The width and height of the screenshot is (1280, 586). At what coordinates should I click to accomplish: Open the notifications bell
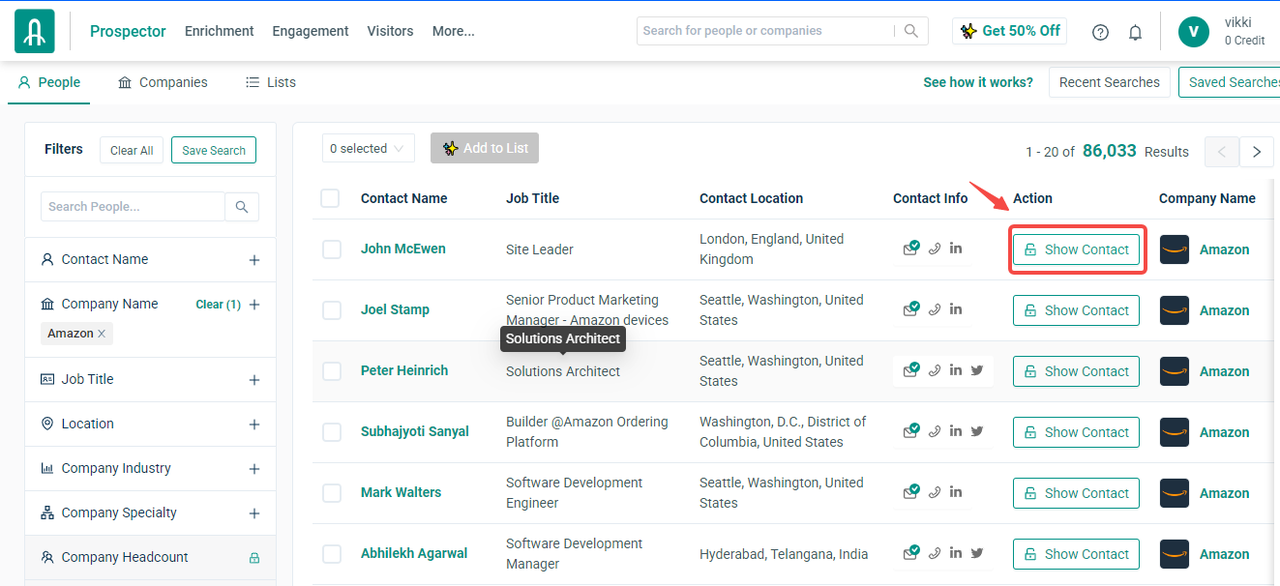(x=1135, y=32)
